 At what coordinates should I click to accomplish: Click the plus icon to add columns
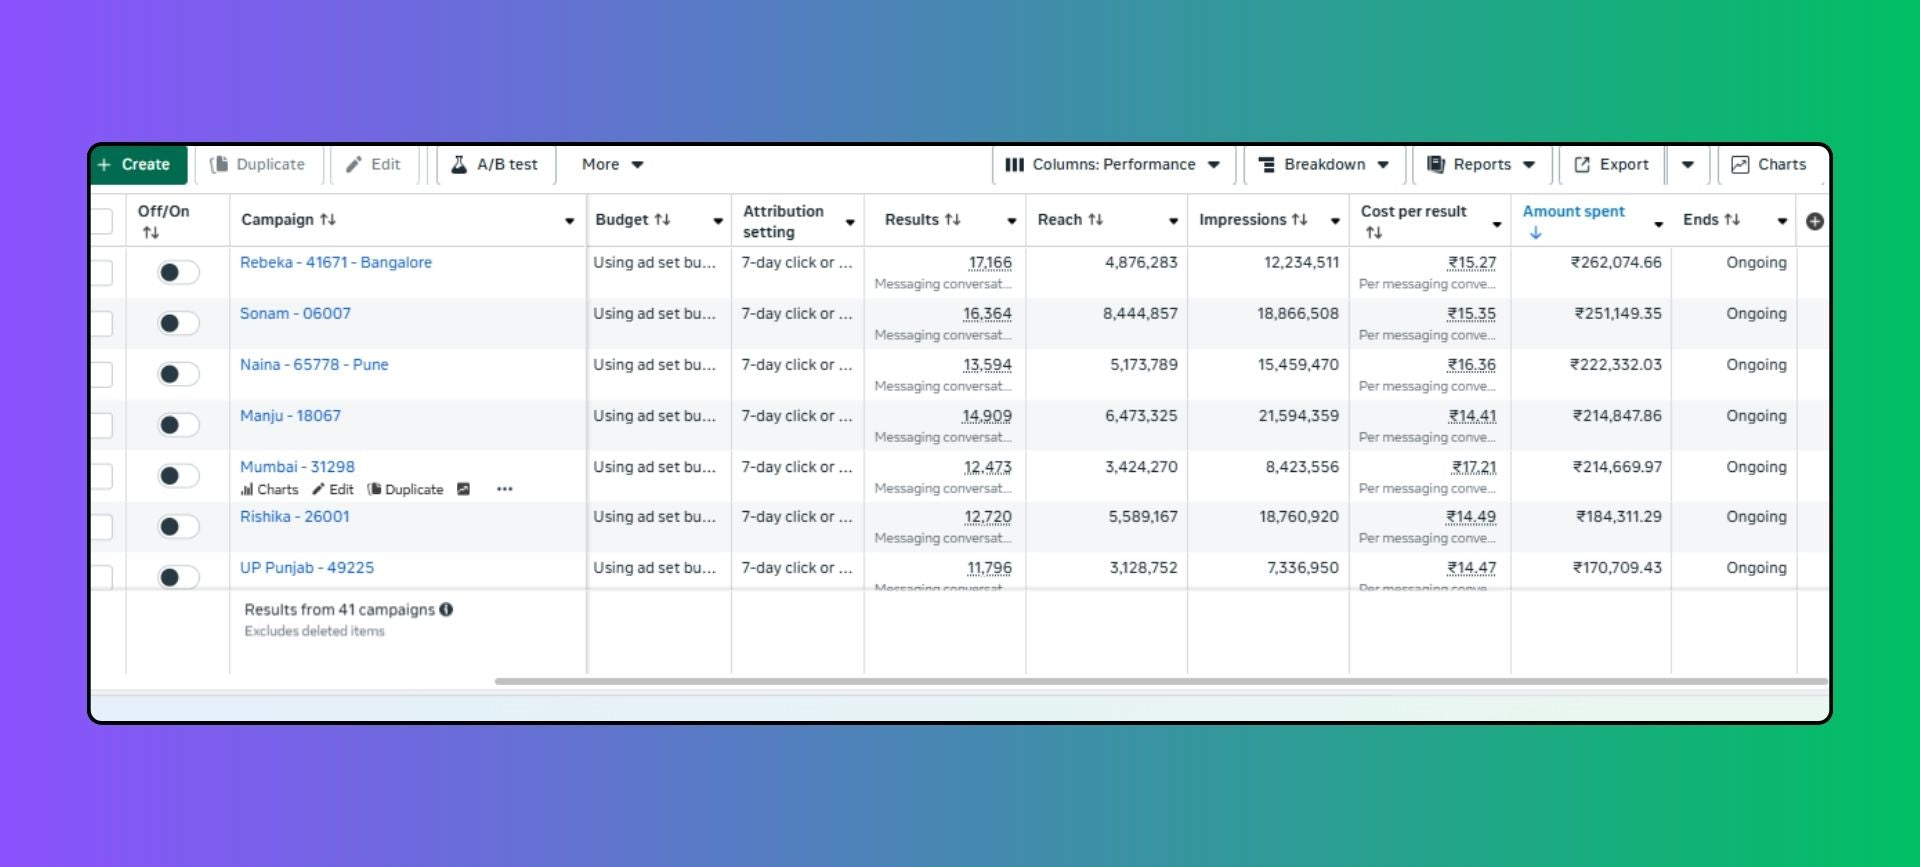(x=1814, y=221)
